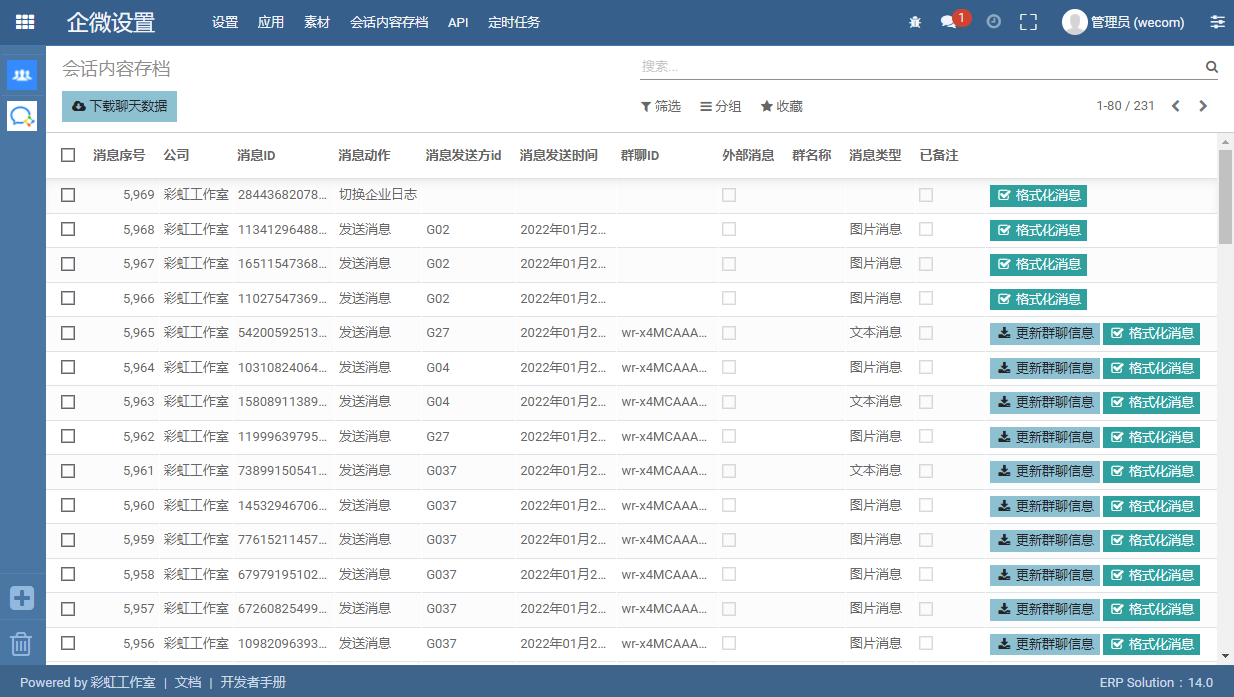Click 格式化消息 for row 5,969
The height and width of the screenshot is (697, 1234).
tap(1038, 196)
